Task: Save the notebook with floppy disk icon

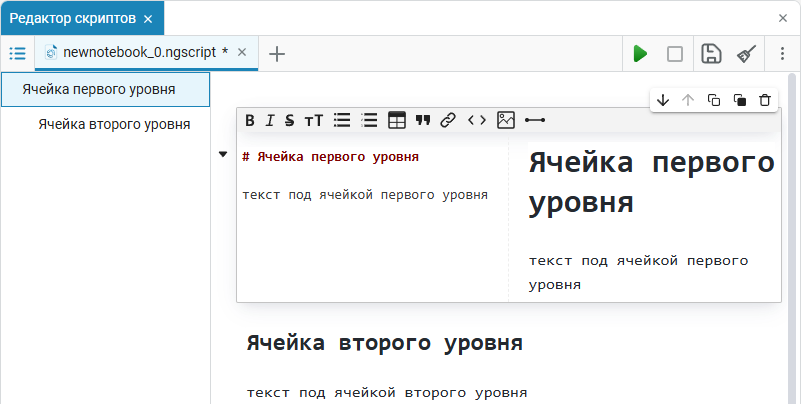Action: click(711, 54)
